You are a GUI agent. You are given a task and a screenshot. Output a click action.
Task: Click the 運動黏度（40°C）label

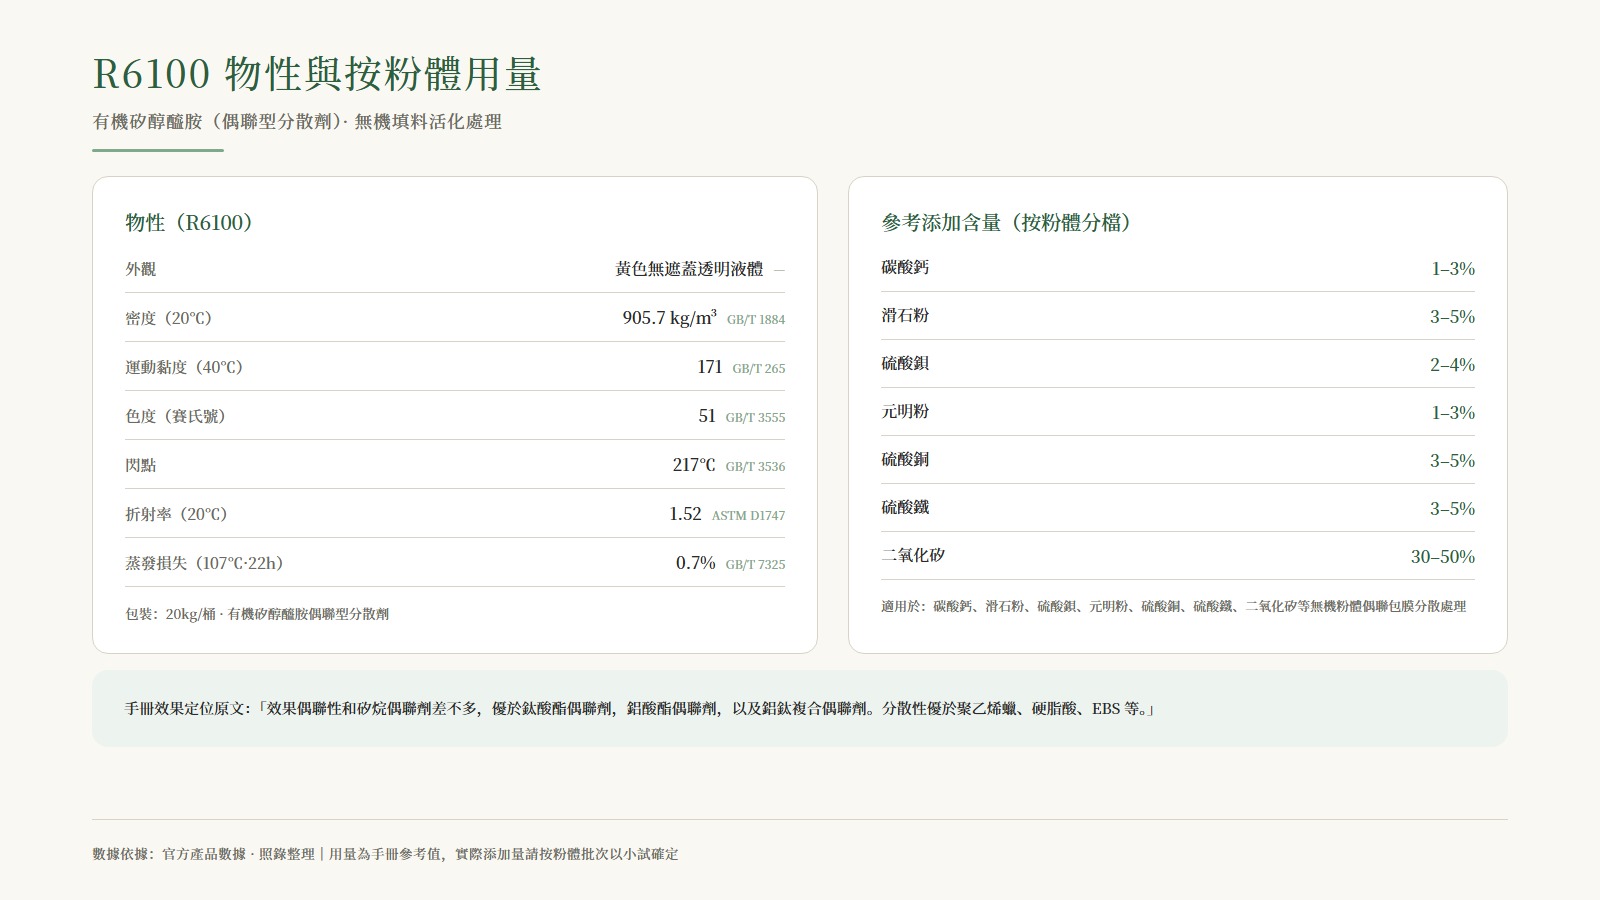pyautogui.click(x=184, y=367)
